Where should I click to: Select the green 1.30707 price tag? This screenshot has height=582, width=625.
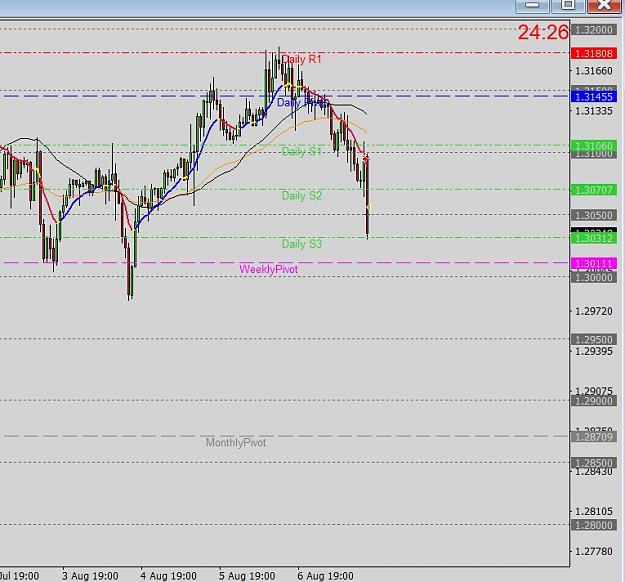click(x=594, y=190)
